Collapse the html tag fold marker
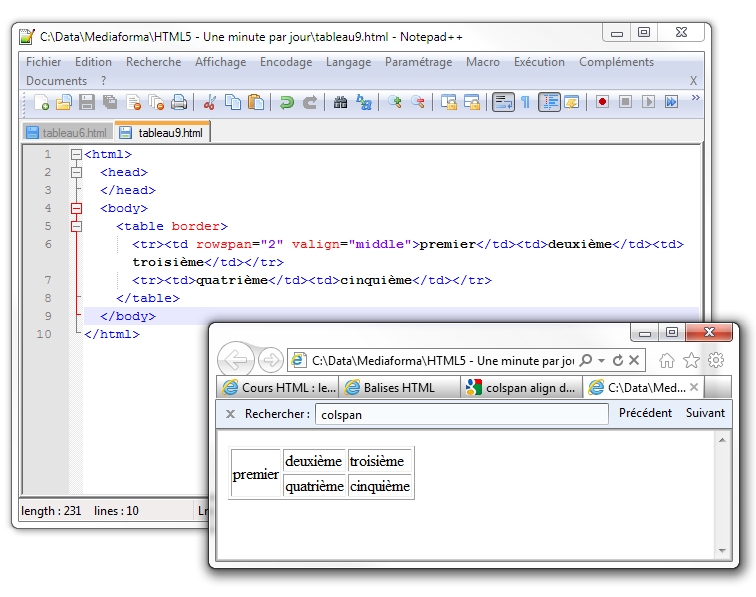Image resolution: width=756 pixels, height=597 pixels. pyautogui.click(x=76, y=155)
